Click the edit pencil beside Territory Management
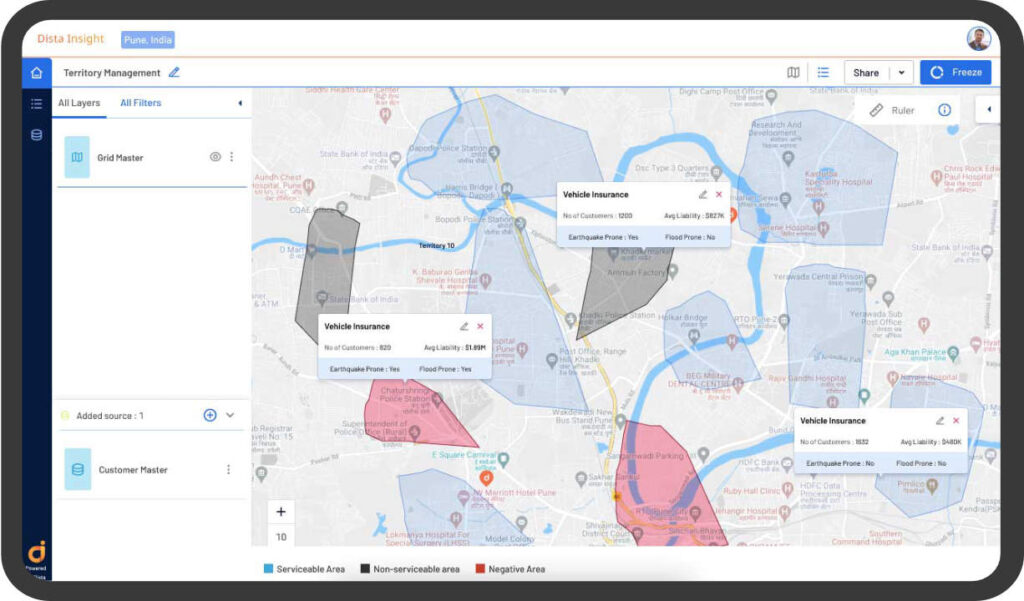This screenshot has height=601, width=1024. (173, 72)
